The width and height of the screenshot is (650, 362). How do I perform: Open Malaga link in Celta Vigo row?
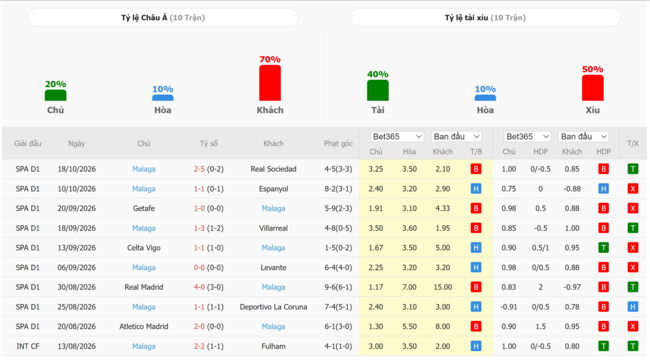pos(273,248)
